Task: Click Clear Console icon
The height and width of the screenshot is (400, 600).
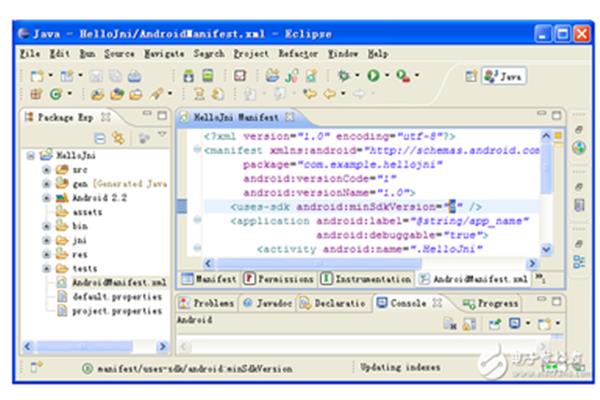Action: (450, 324)
